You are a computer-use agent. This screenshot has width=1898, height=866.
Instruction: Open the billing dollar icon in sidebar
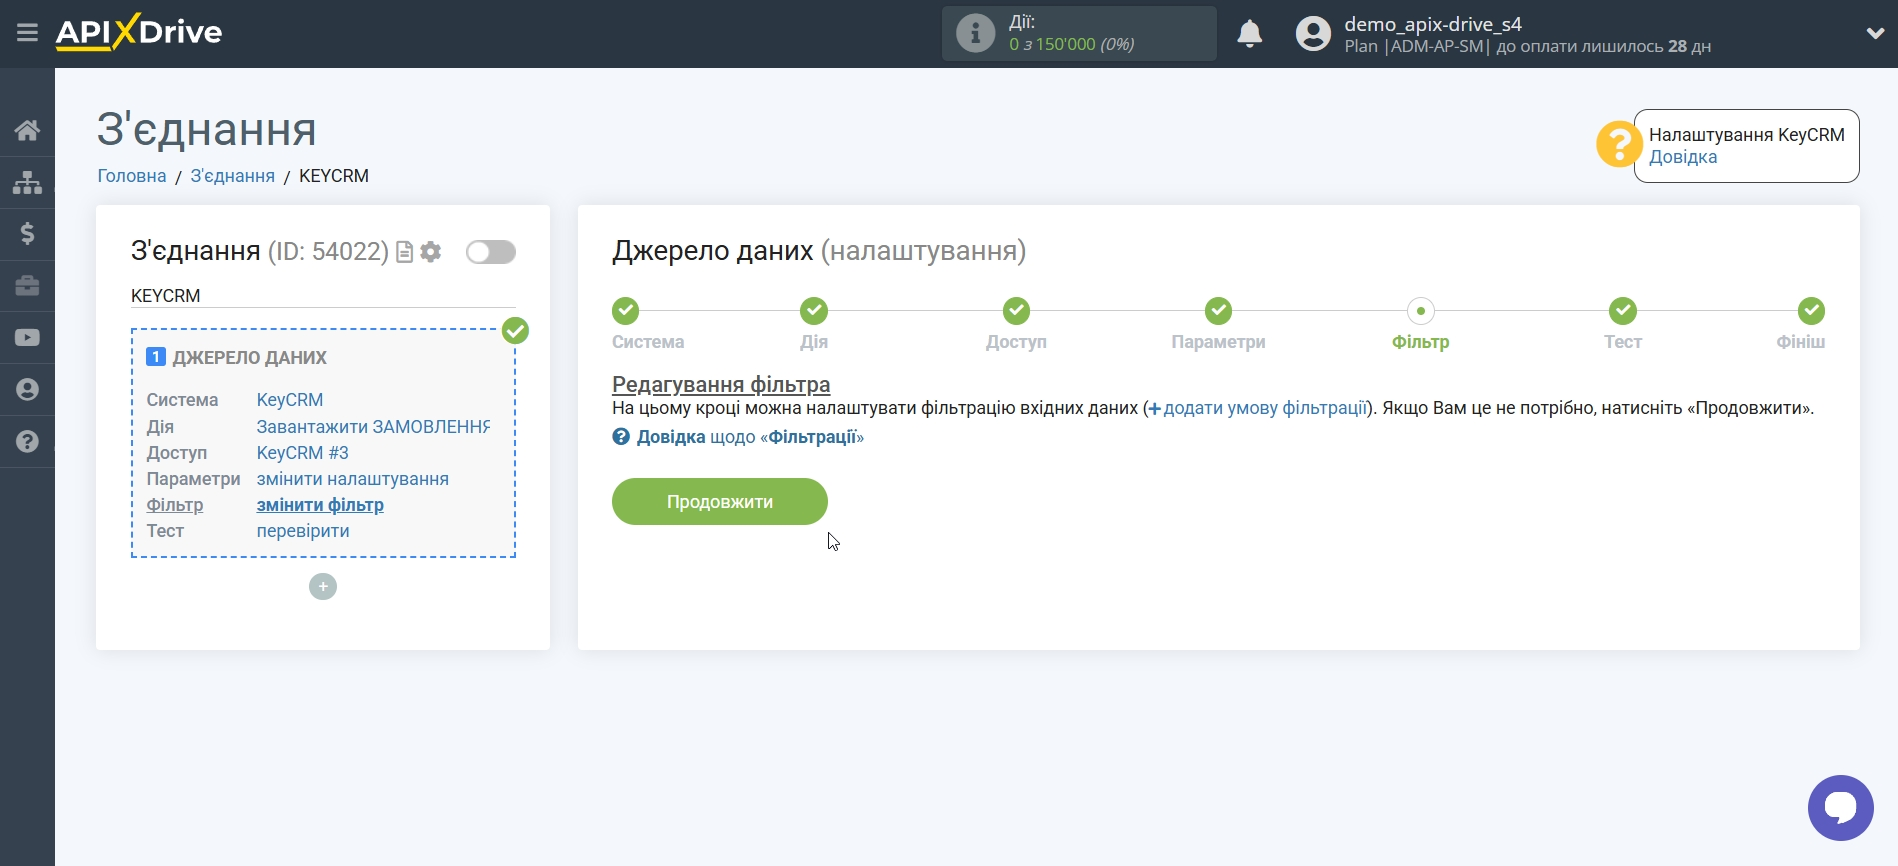(27, 234)
